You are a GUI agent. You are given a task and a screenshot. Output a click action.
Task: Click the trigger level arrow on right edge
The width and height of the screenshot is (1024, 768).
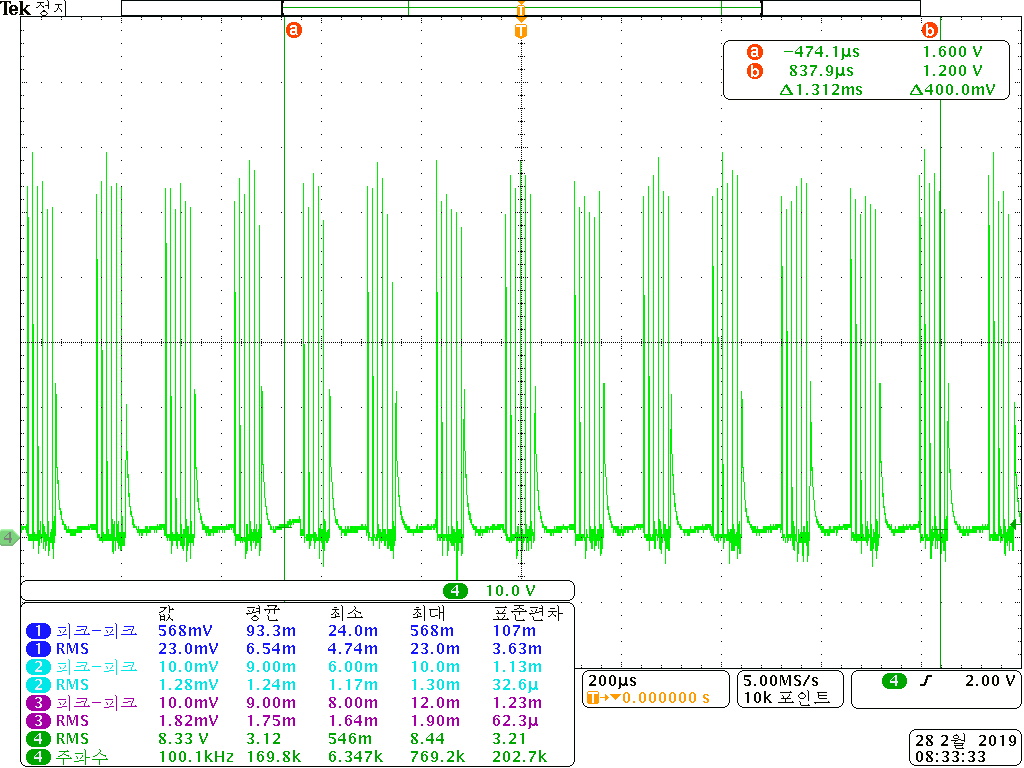point(1014,524)
